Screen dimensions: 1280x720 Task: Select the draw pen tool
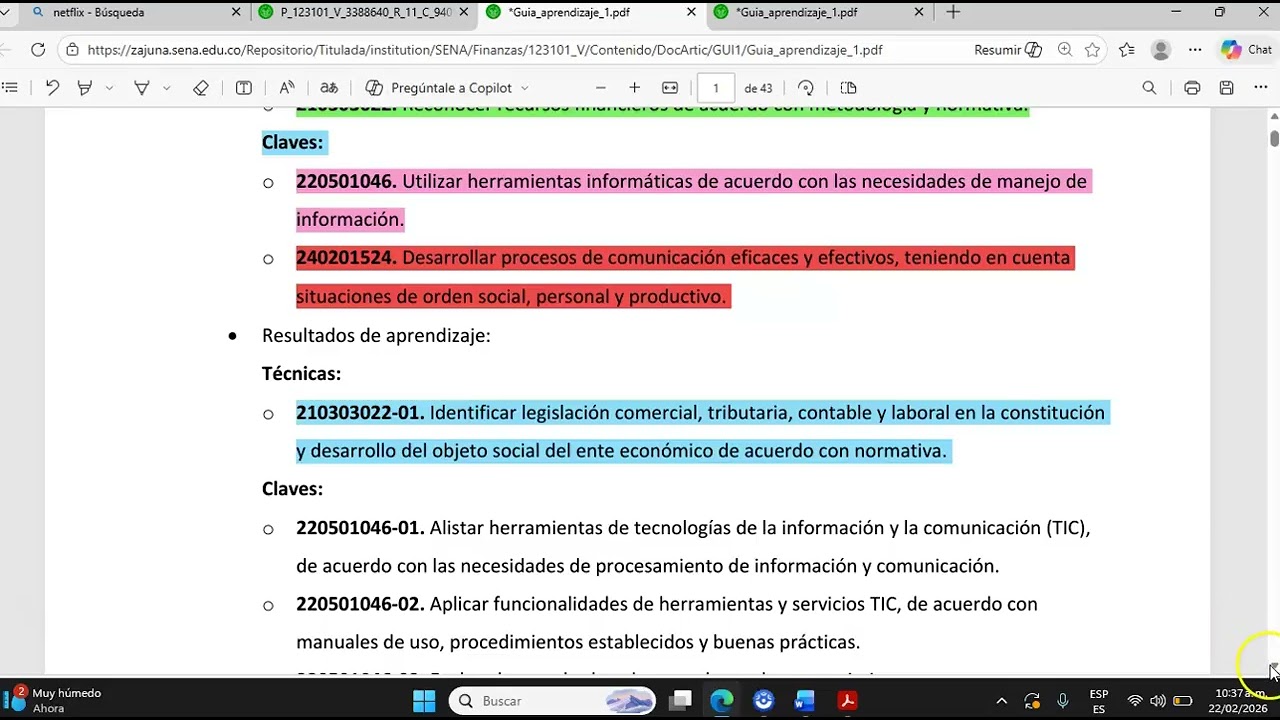[x=141, y=88]
